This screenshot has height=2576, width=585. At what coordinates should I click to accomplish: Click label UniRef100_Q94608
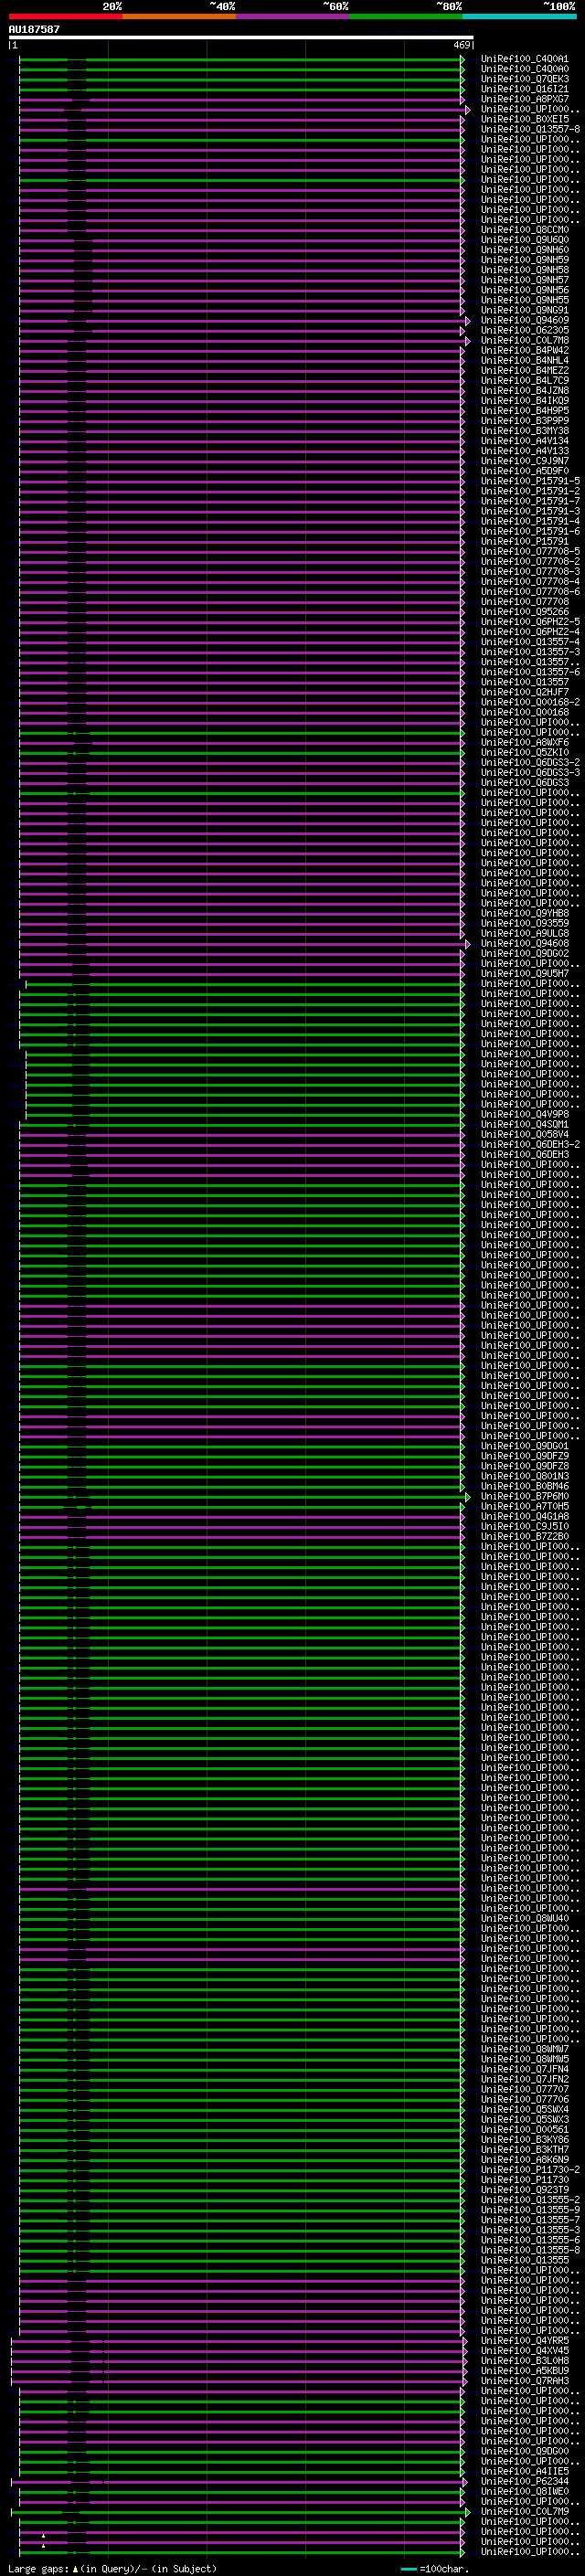[525, 943]
